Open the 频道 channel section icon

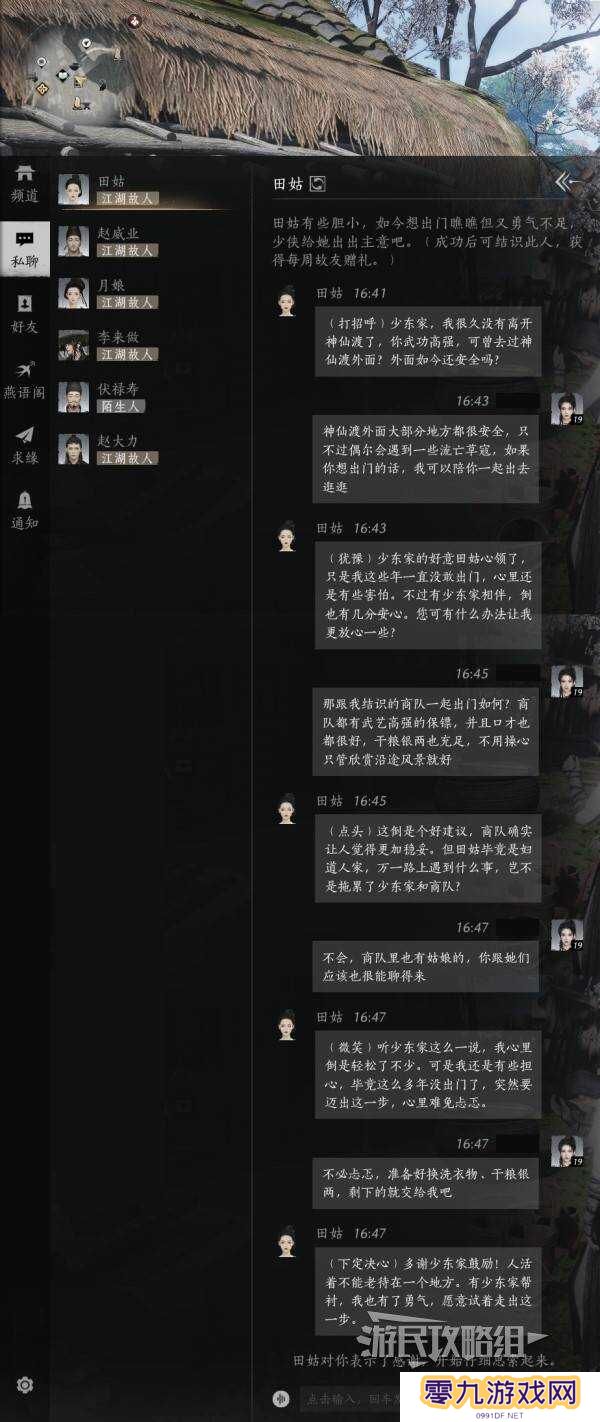pyautogui.click(x=25, y=184)
